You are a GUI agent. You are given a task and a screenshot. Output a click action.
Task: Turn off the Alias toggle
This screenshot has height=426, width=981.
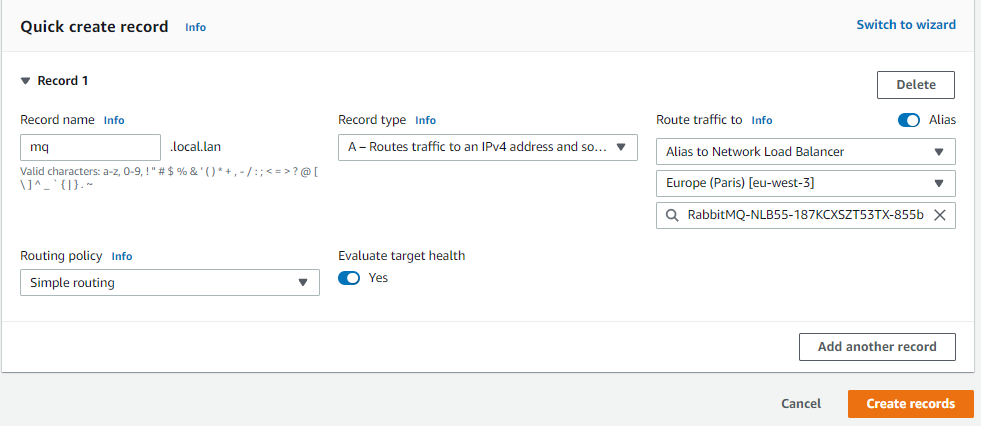click(909, 120)
